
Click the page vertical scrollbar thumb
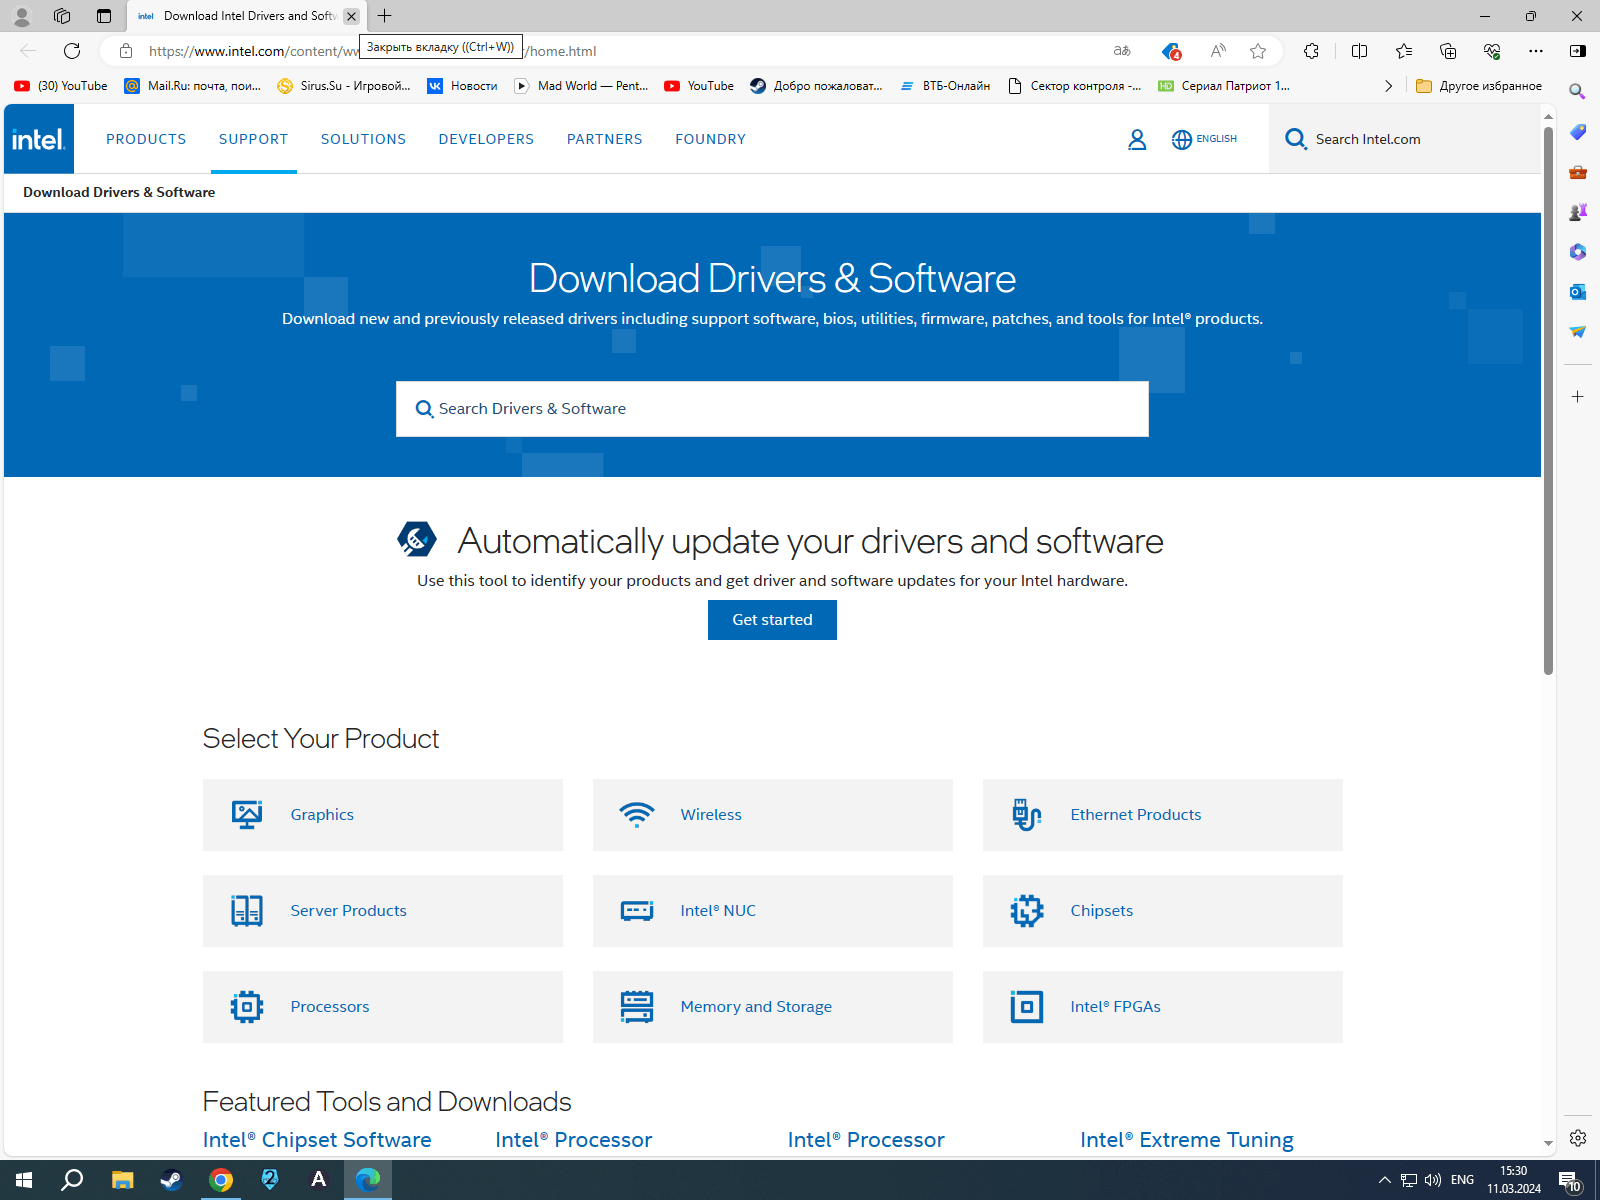pos(1548,400)
